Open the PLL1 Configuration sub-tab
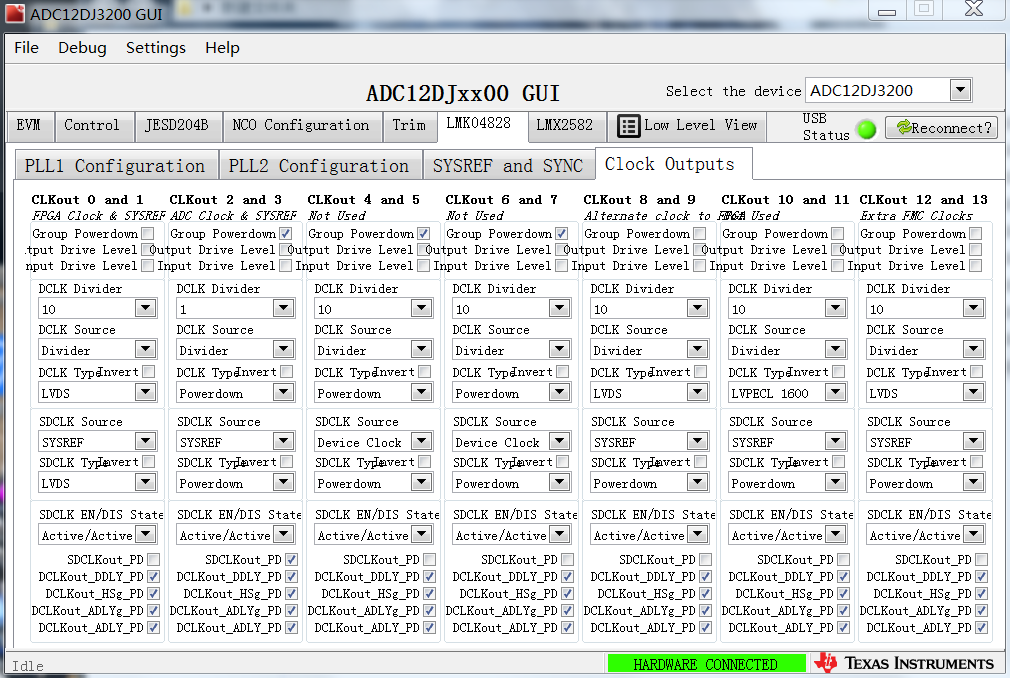Image resolution: width=1010 pixels, height=678 pixels. point(115,166)
